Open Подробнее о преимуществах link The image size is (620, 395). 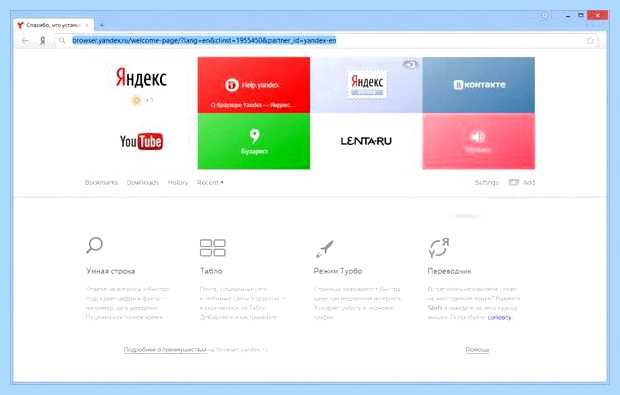click(x=165, y=350)
